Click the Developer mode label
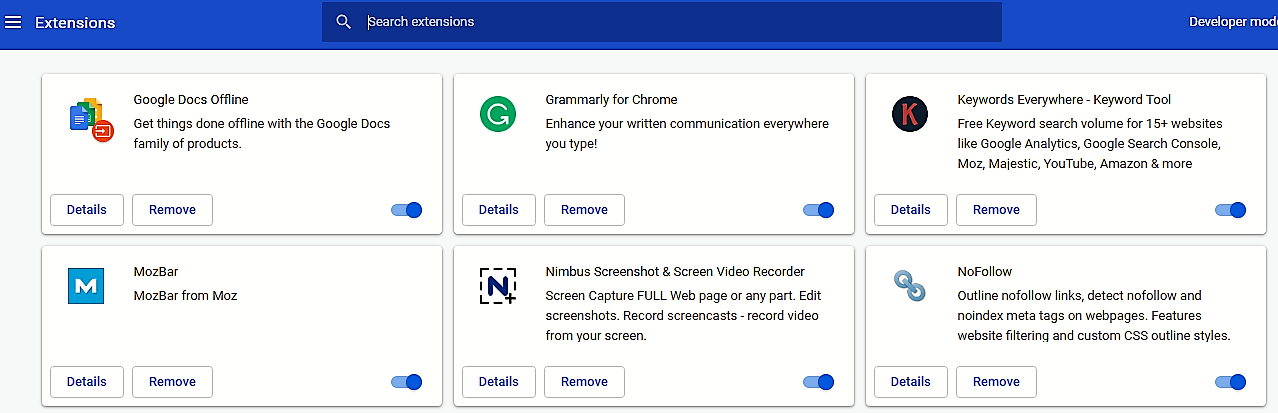Viewport: 1278px width, 413px height. click(x=1233, y=22)
